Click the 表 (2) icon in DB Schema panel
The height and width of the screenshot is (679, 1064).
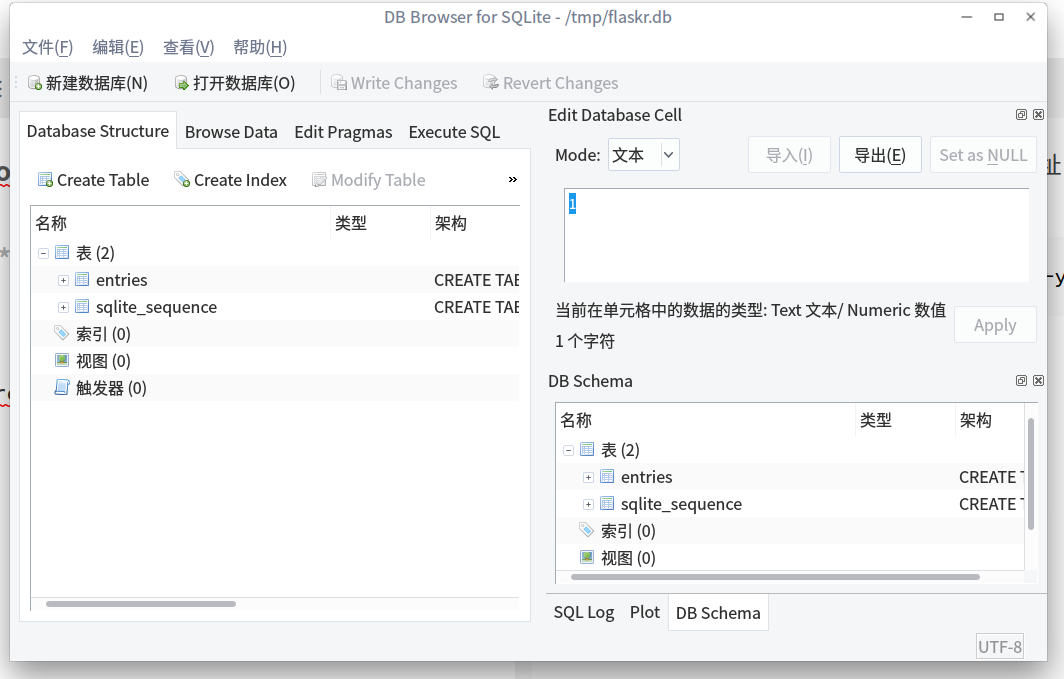587,449
